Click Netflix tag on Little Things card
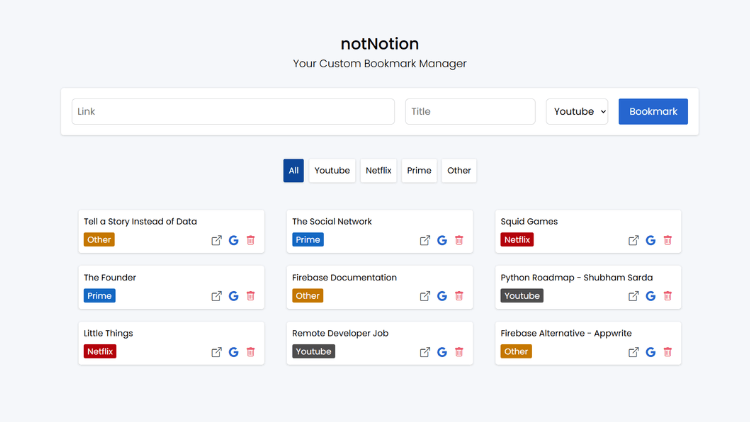750x422 pixels. pos(100,351)
